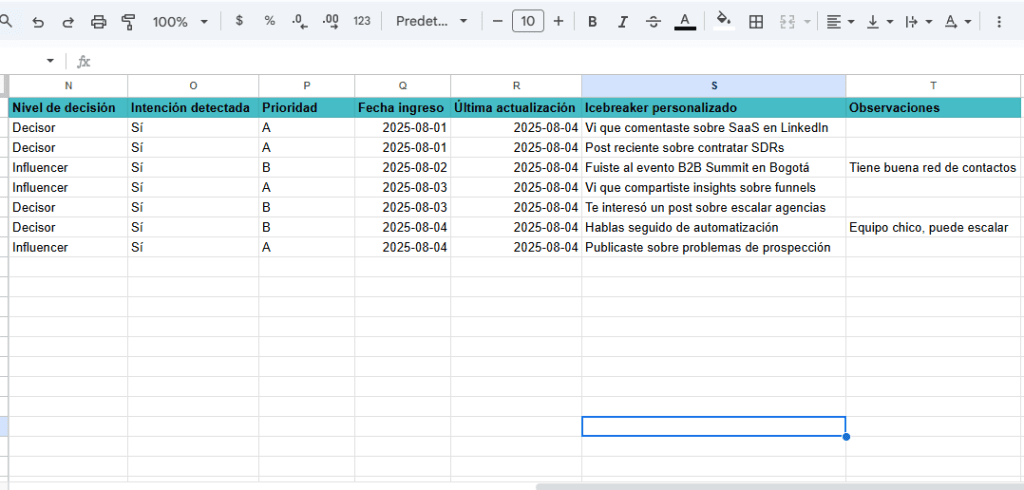
Task: Format as percent
Action: click(270, 21)
